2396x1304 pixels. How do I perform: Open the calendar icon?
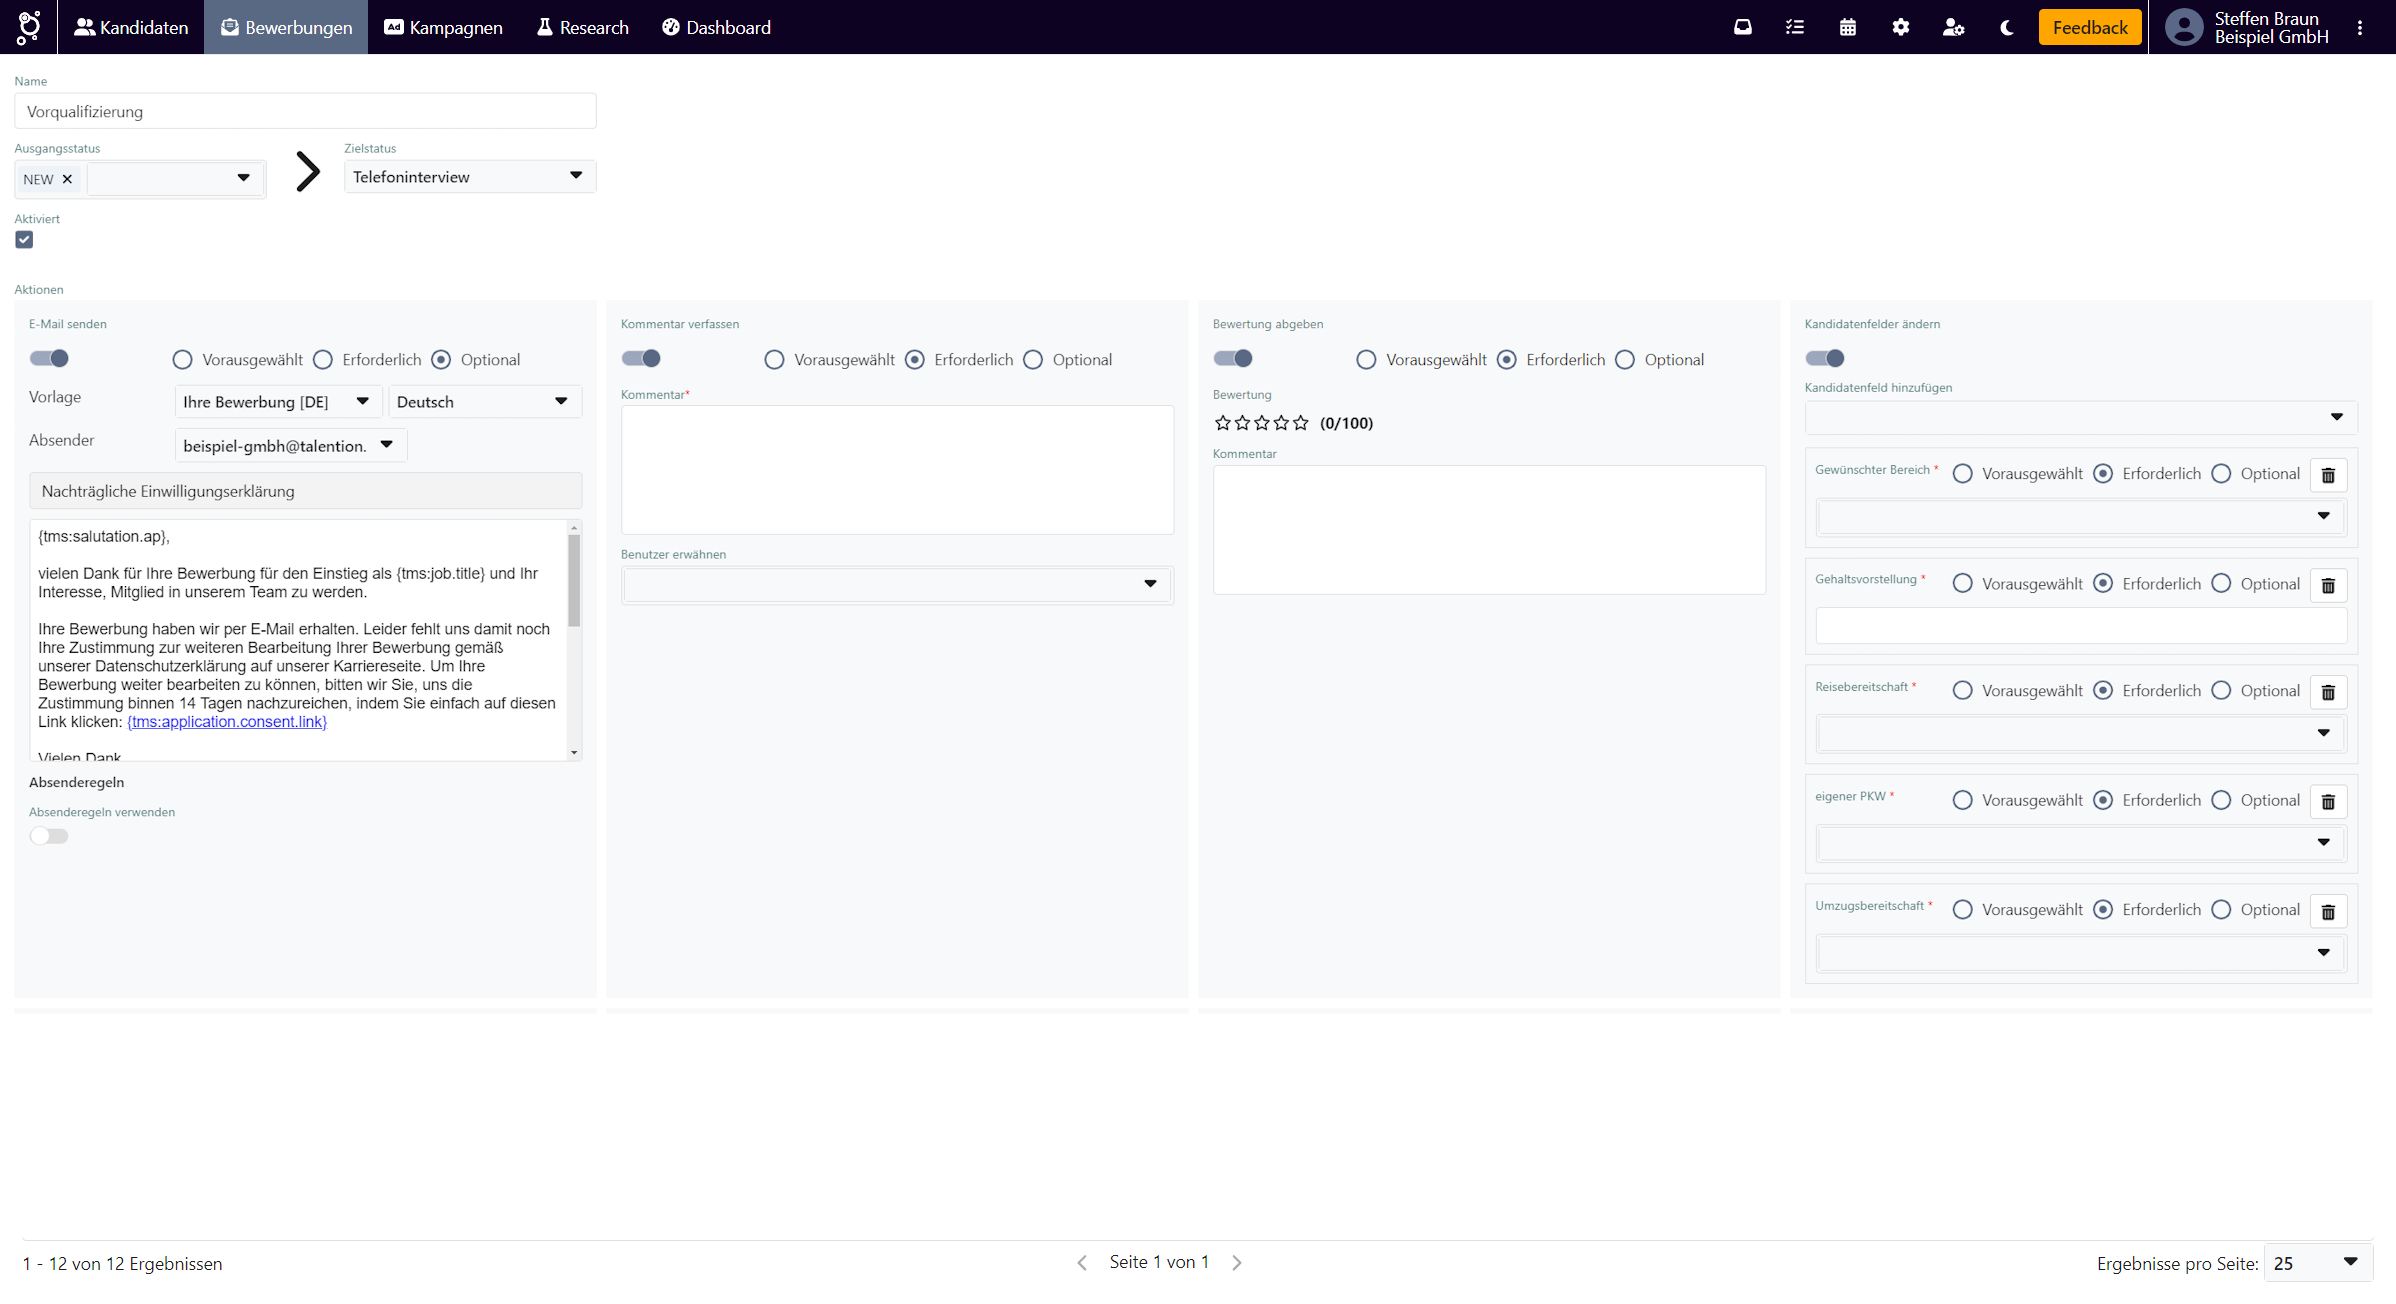pos(1847,27)
